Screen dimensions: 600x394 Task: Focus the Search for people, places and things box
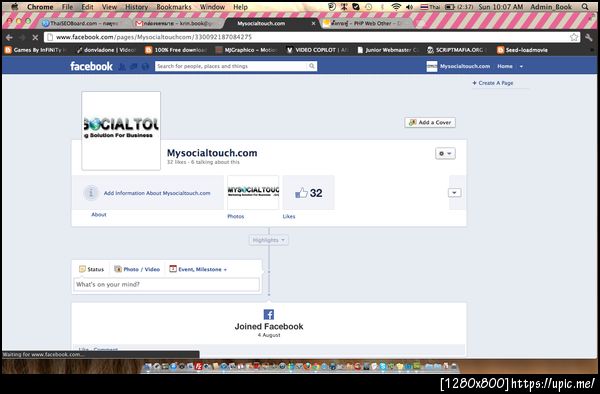(231, 66)
